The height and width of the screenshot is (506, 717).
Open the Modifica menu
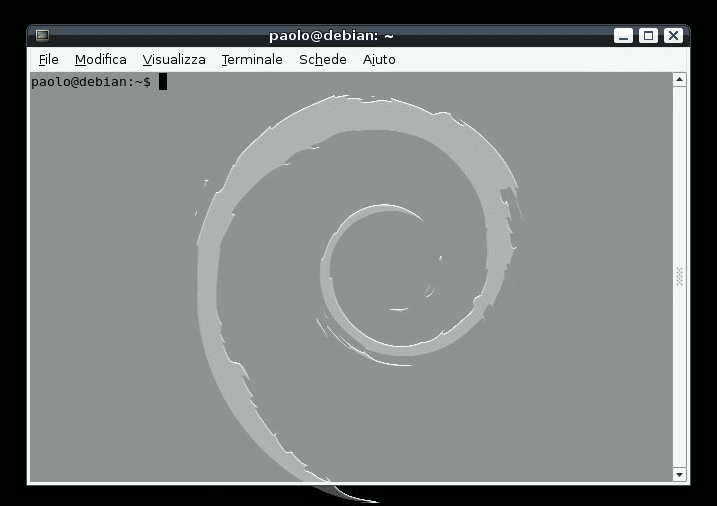[101, 59]
